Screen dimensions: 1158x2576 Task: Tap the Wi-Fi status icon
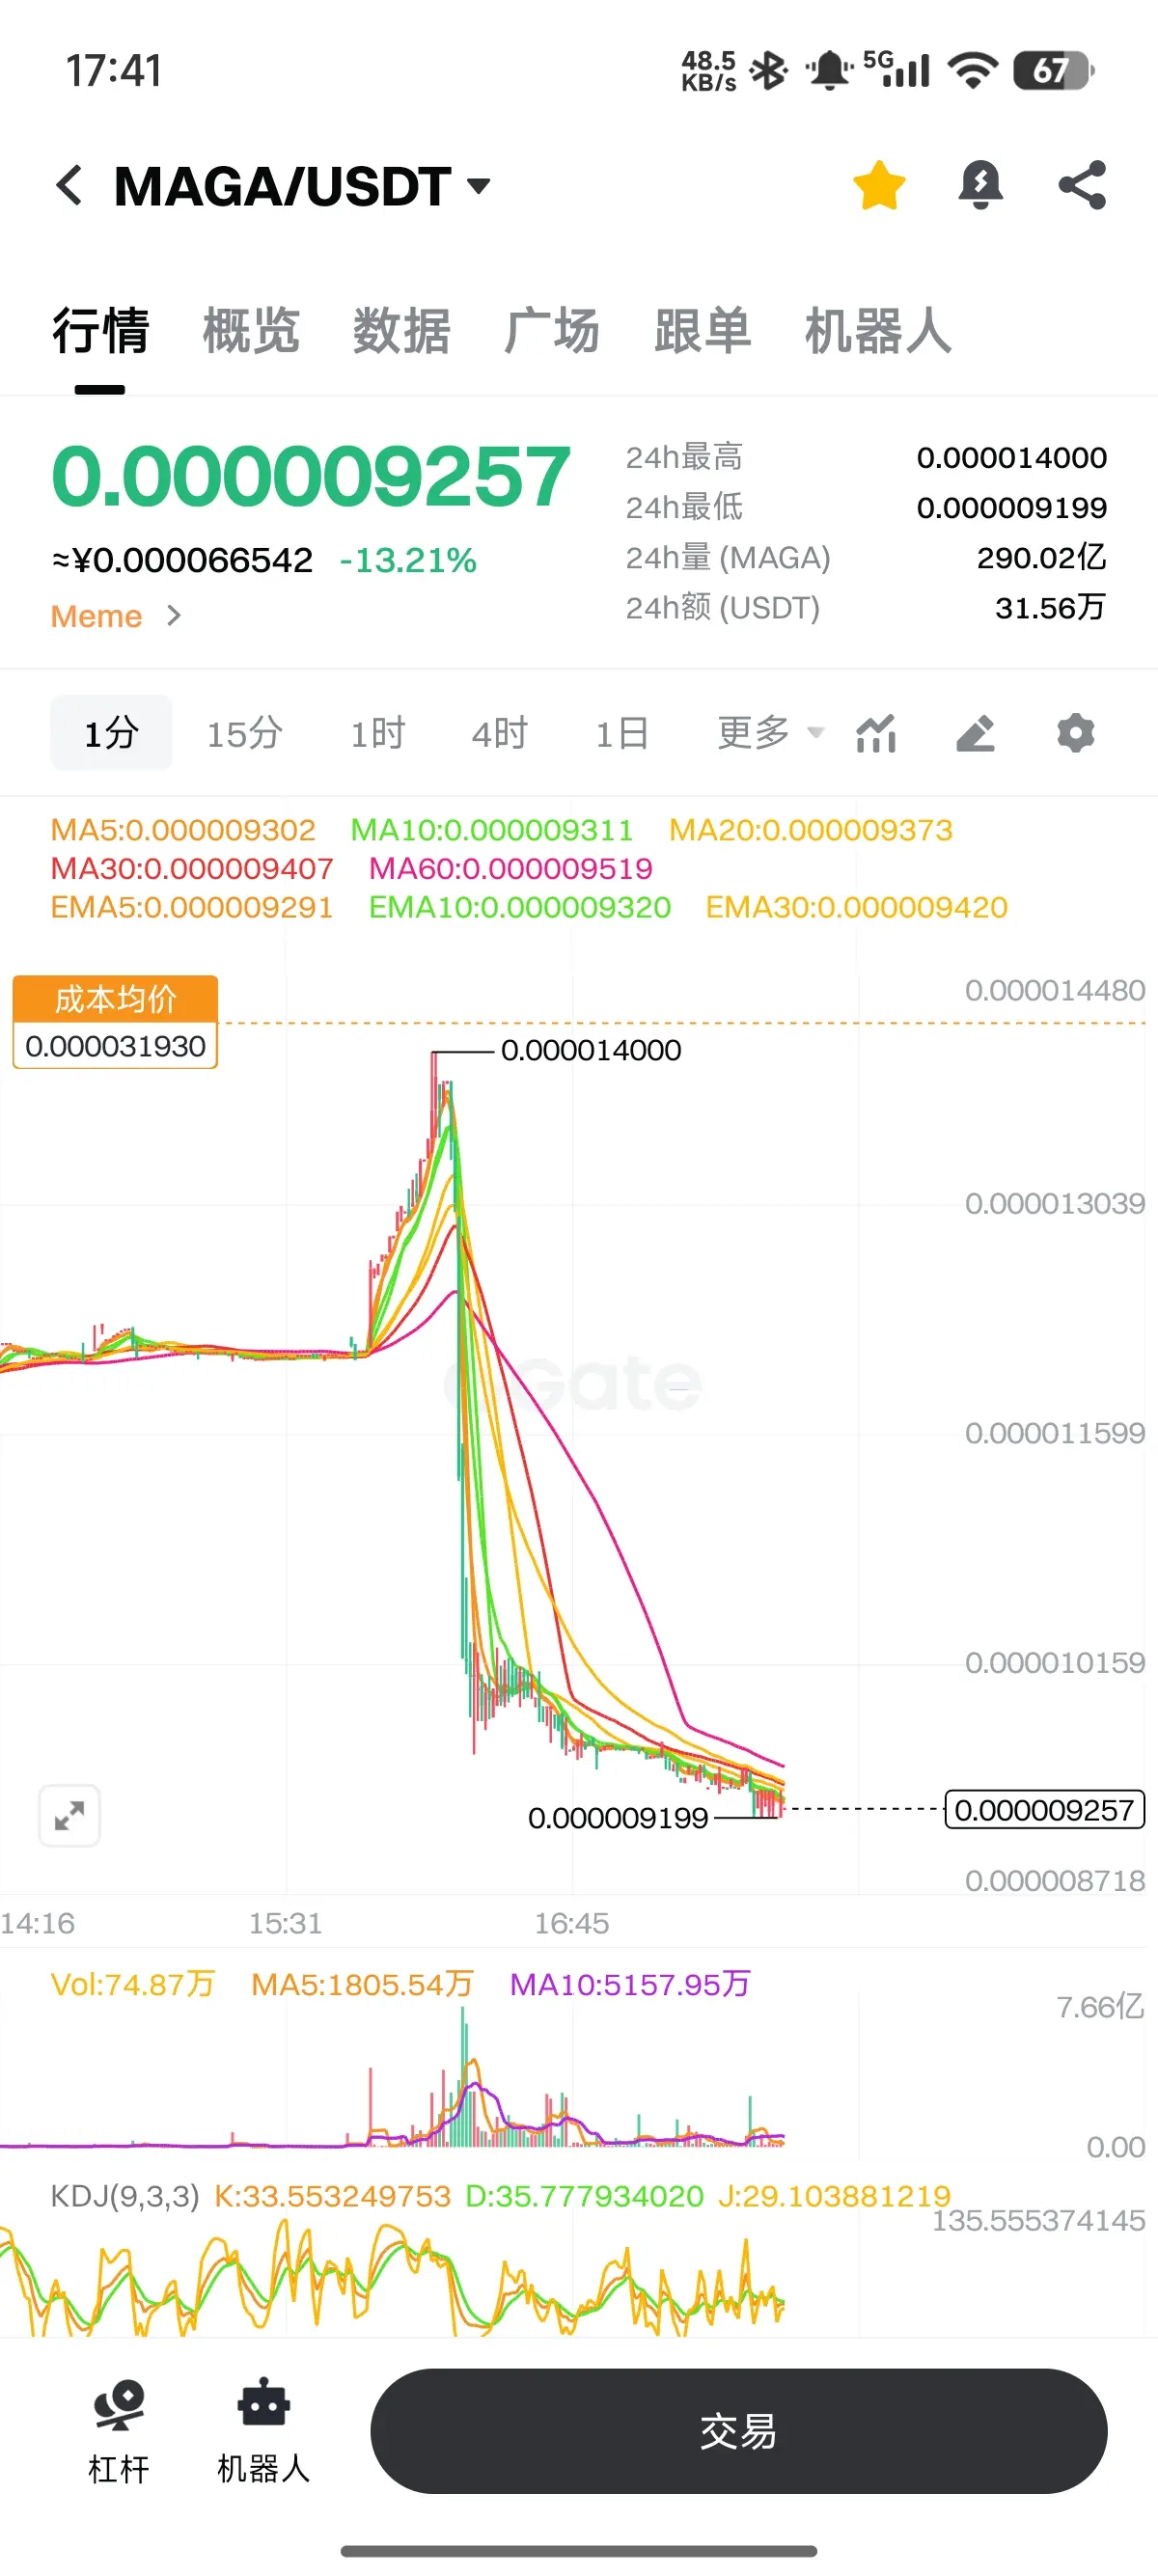[973, 70]
